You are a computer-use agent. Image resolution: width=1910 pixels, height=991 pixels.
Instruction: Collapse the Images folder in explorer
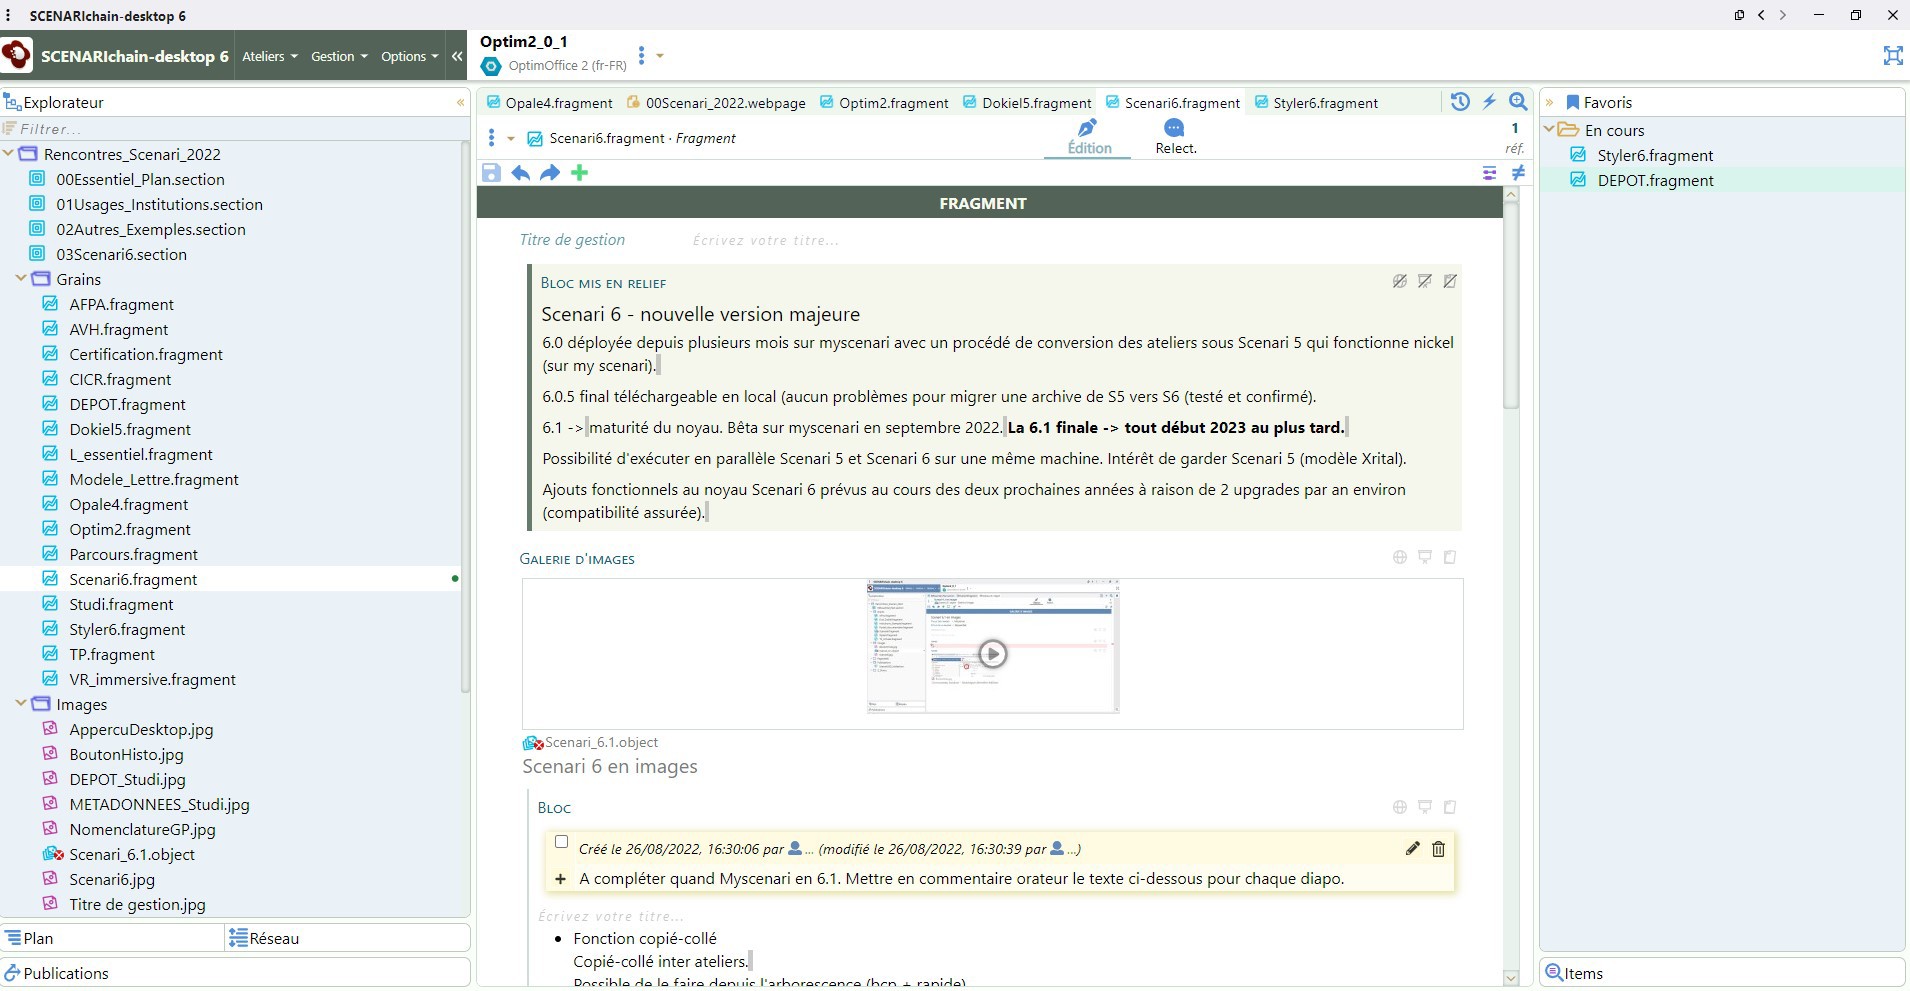tap(21, 704)
